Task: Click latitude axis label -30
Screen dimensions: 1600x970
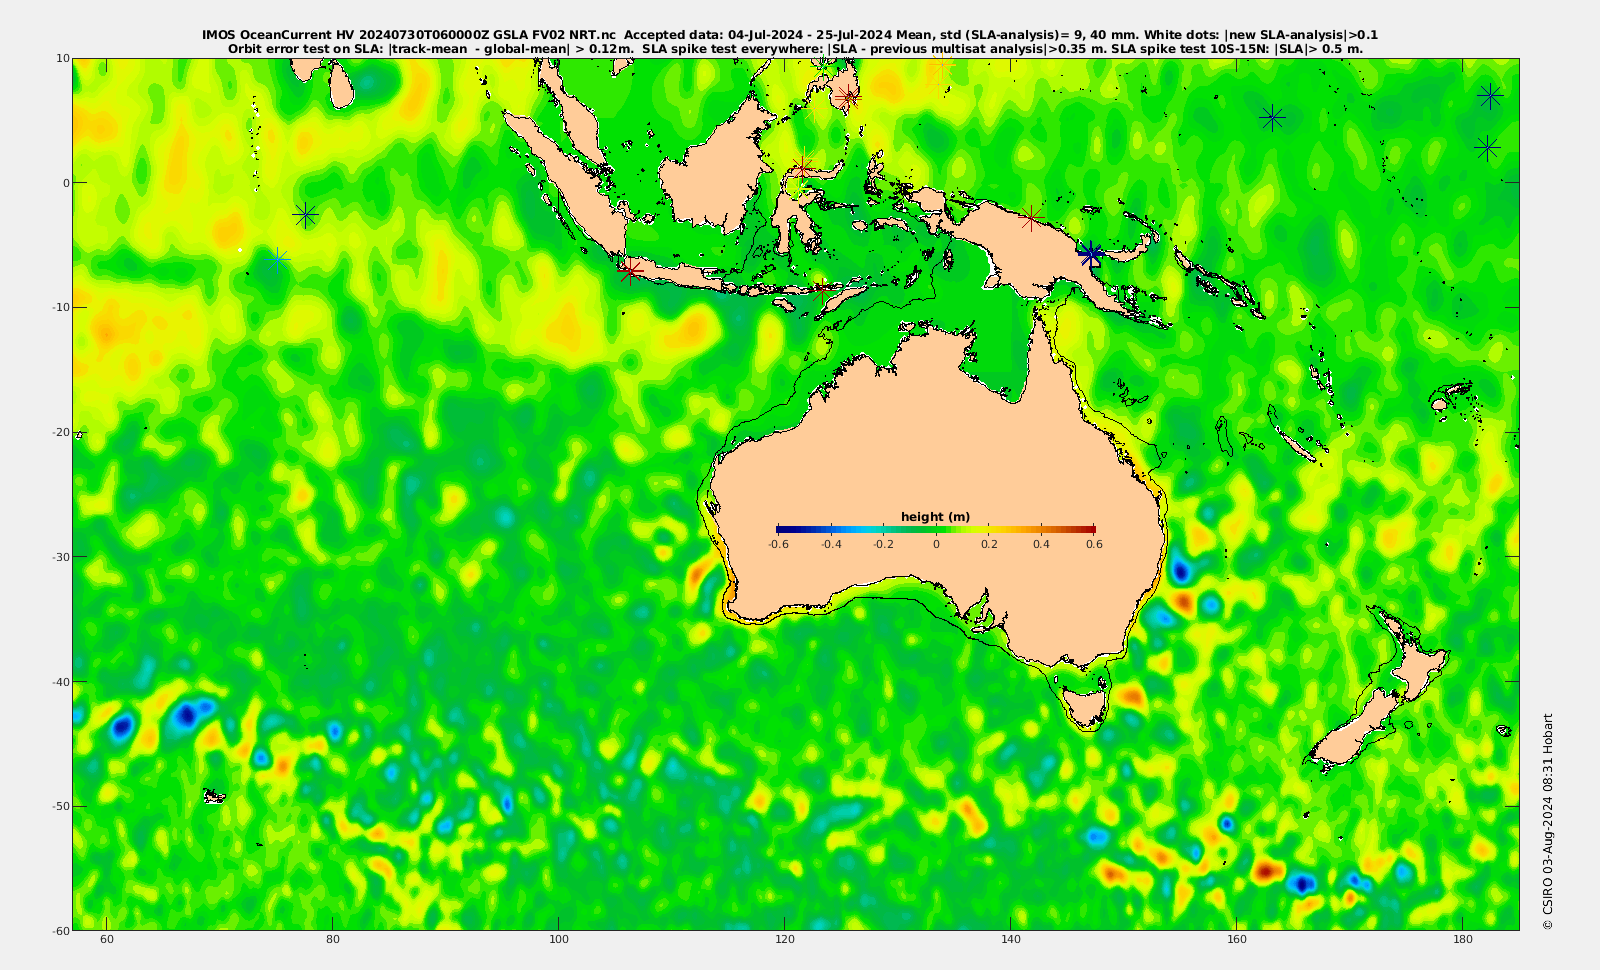Action: pyautogui.click(x=59, y=557)
